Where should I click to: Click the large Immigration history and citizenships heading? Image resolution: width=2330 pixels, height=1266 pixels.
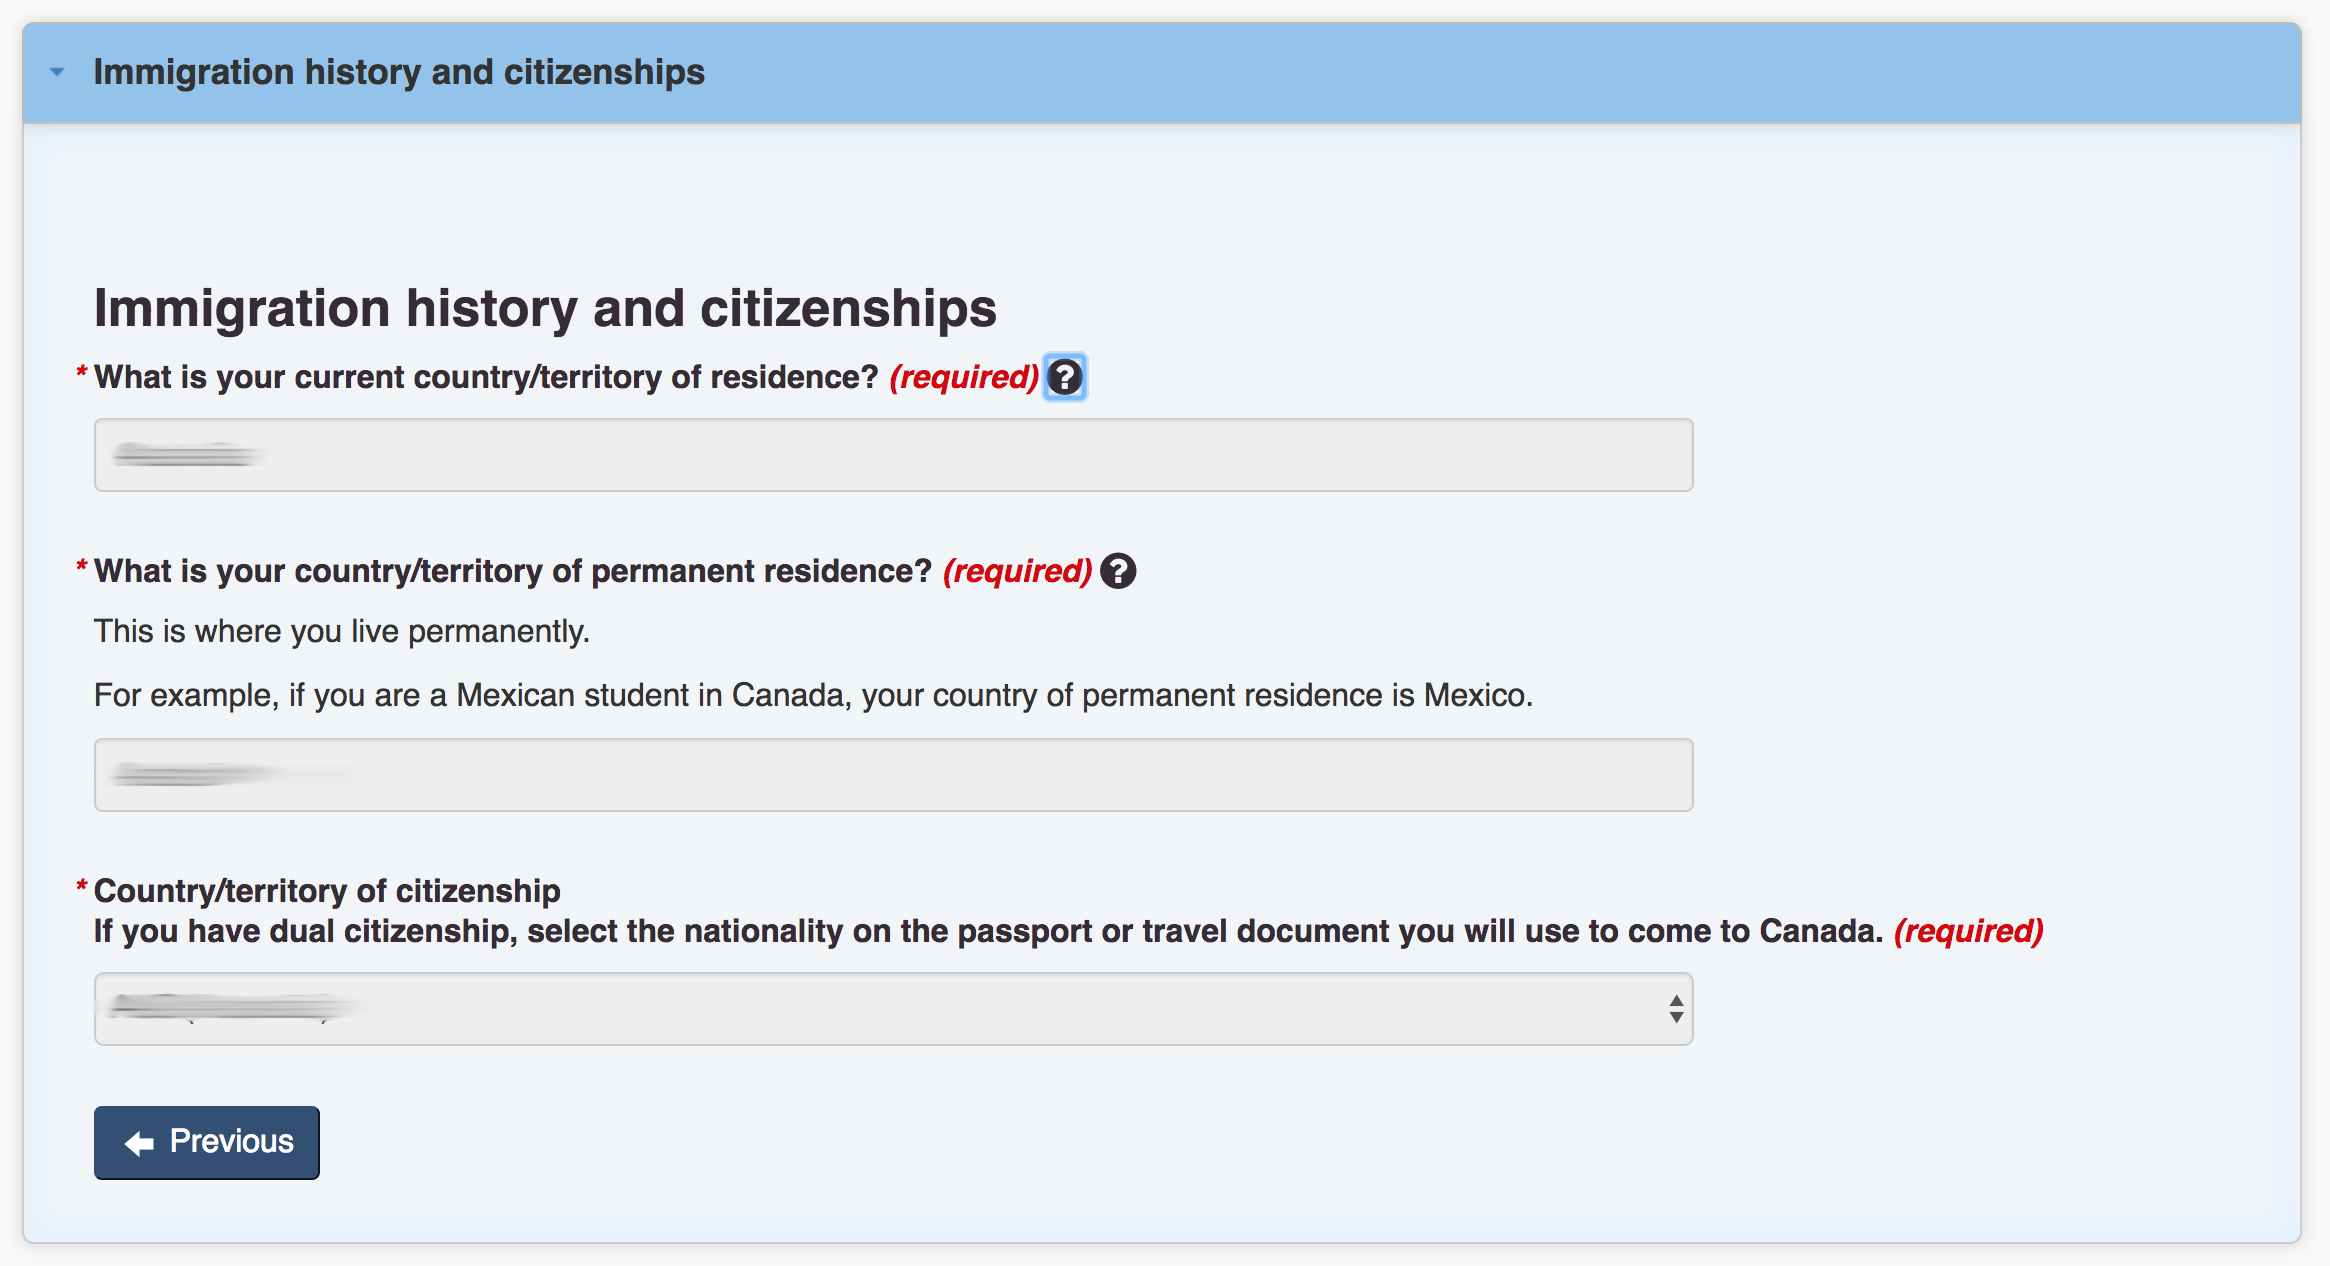tap(545, 307)
